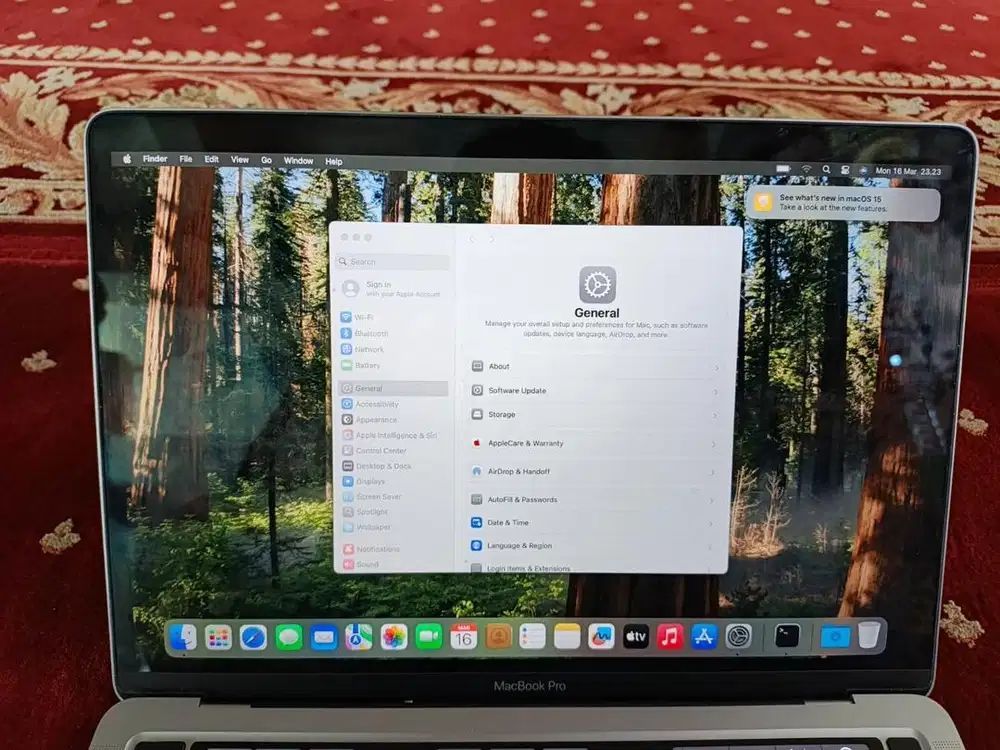Open the Window menu
This screenshot has width=1000, height=750.
(x=298, y=160)
